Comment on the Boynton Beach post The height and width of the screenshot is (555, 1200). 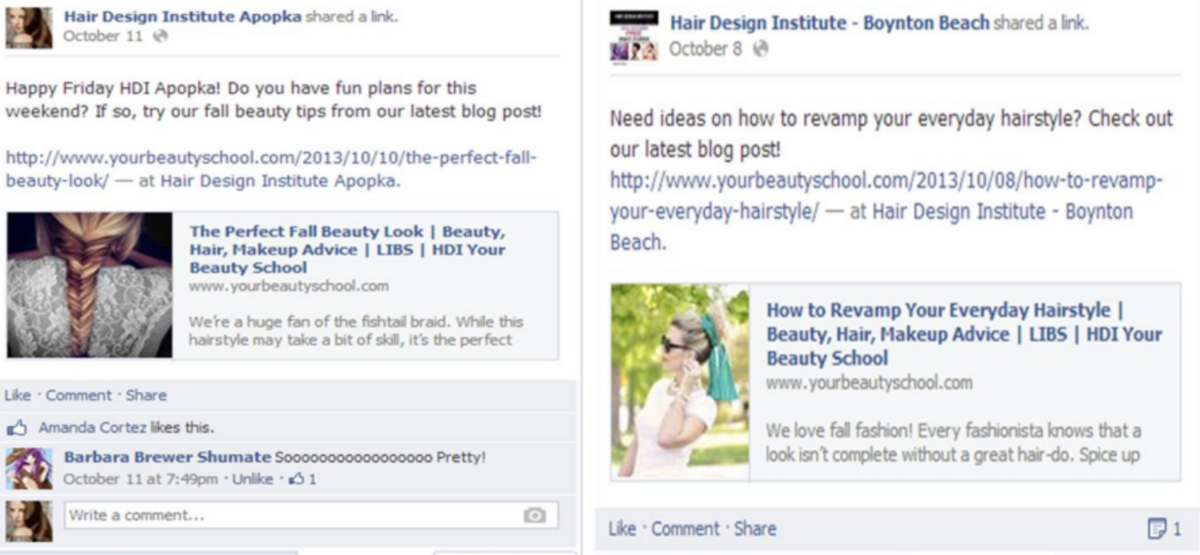(x=685, y=528)
